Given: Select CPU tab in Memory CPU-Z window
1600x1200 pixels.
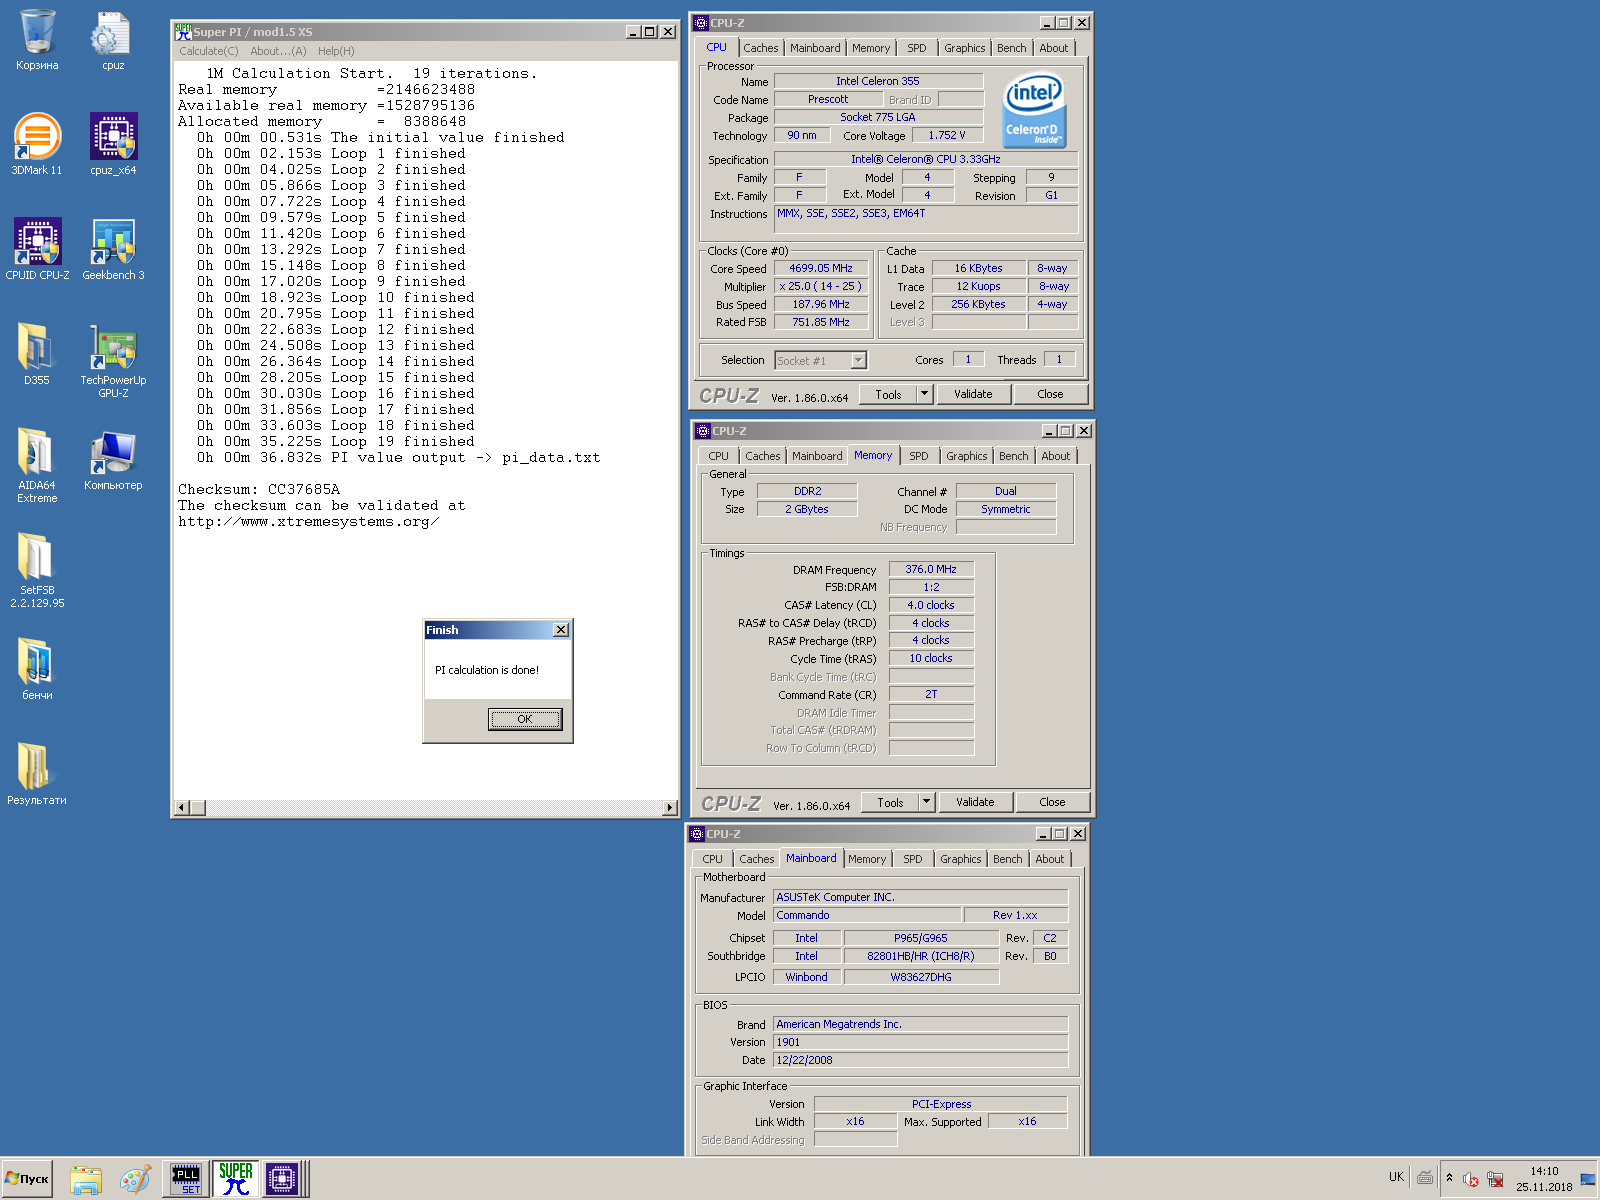Looking at the screenshot, I should coord(719,456).
